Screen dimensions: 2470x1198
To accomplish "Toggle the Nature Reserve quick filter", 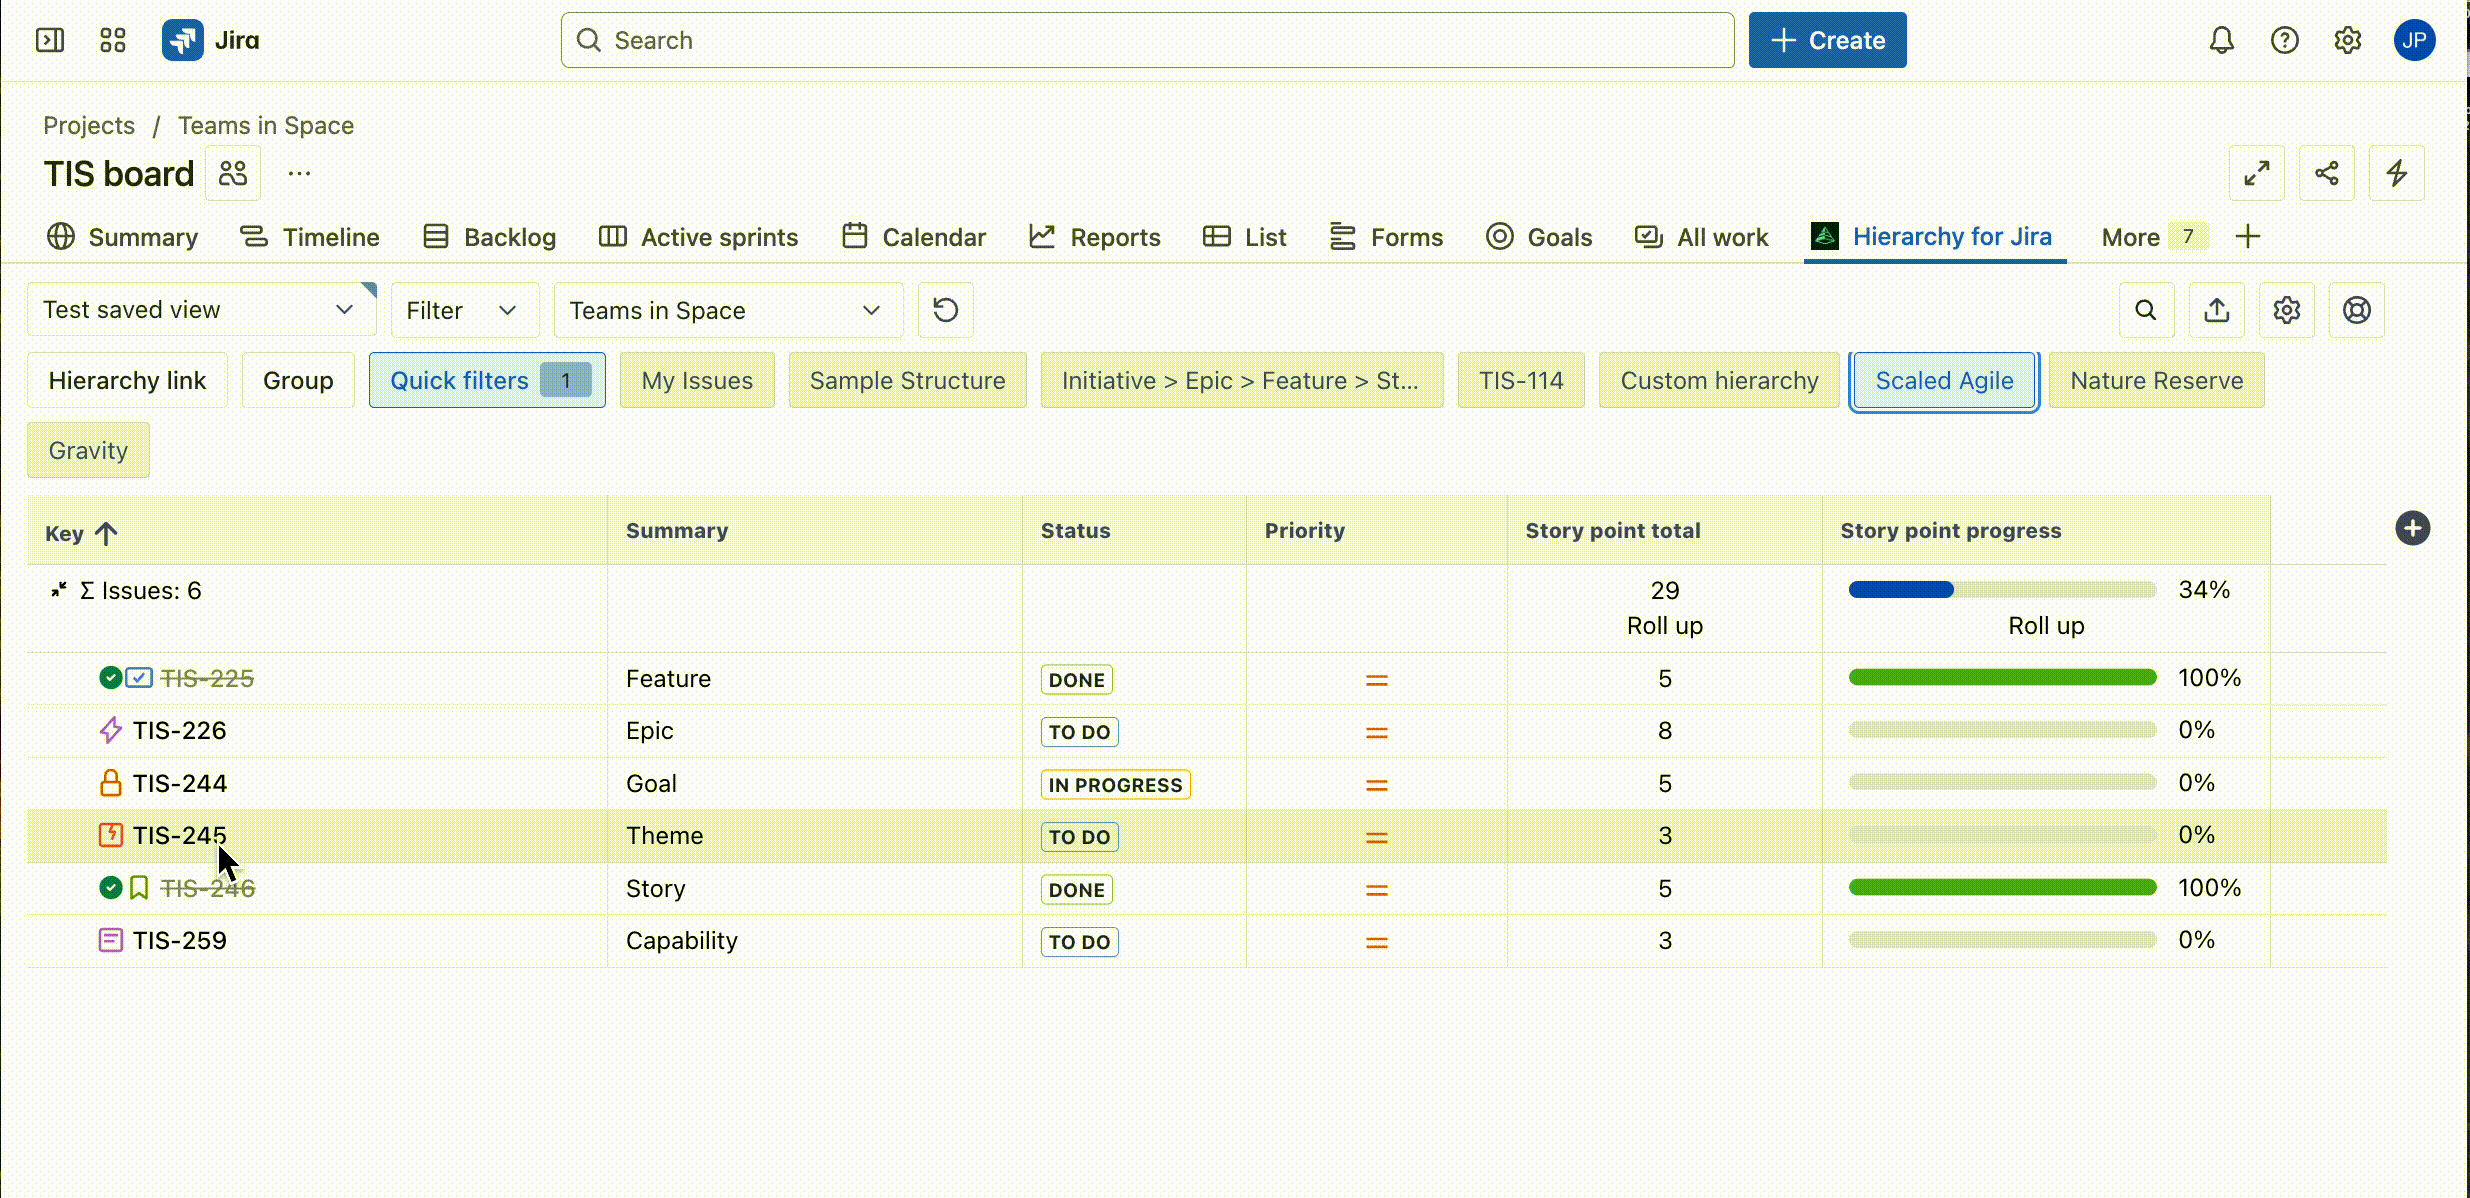I will pos(2156,380).
